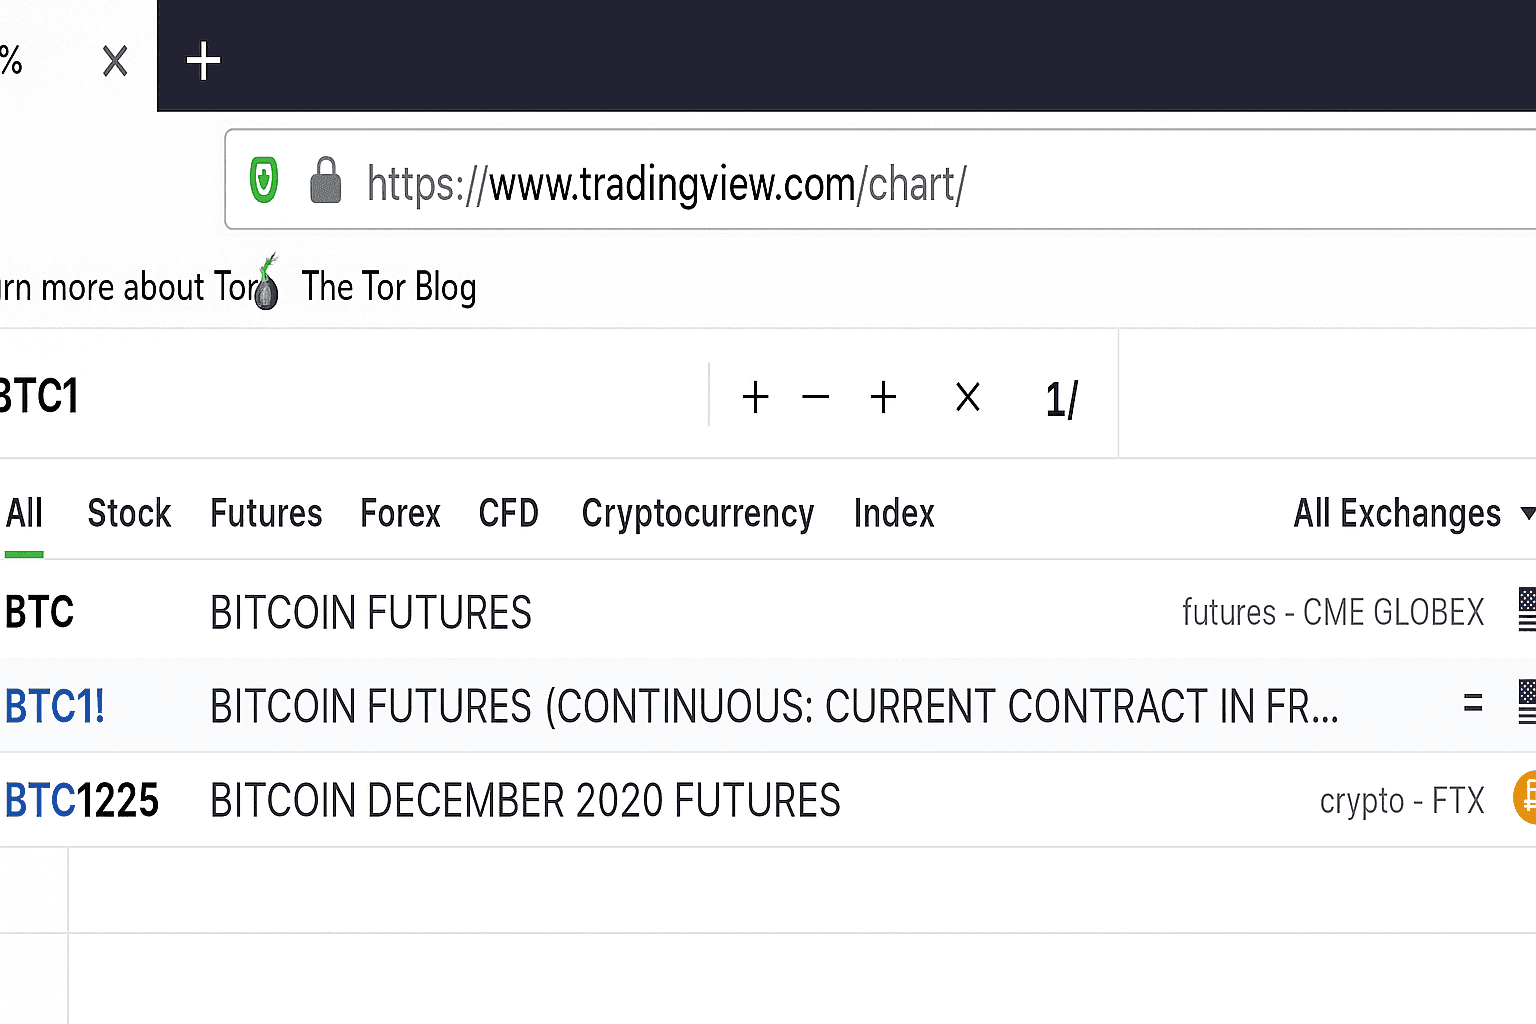The width and height of the screenshot is (1536, 1024).
Task: Click the padlock site security icon
Action: [325, 181]
